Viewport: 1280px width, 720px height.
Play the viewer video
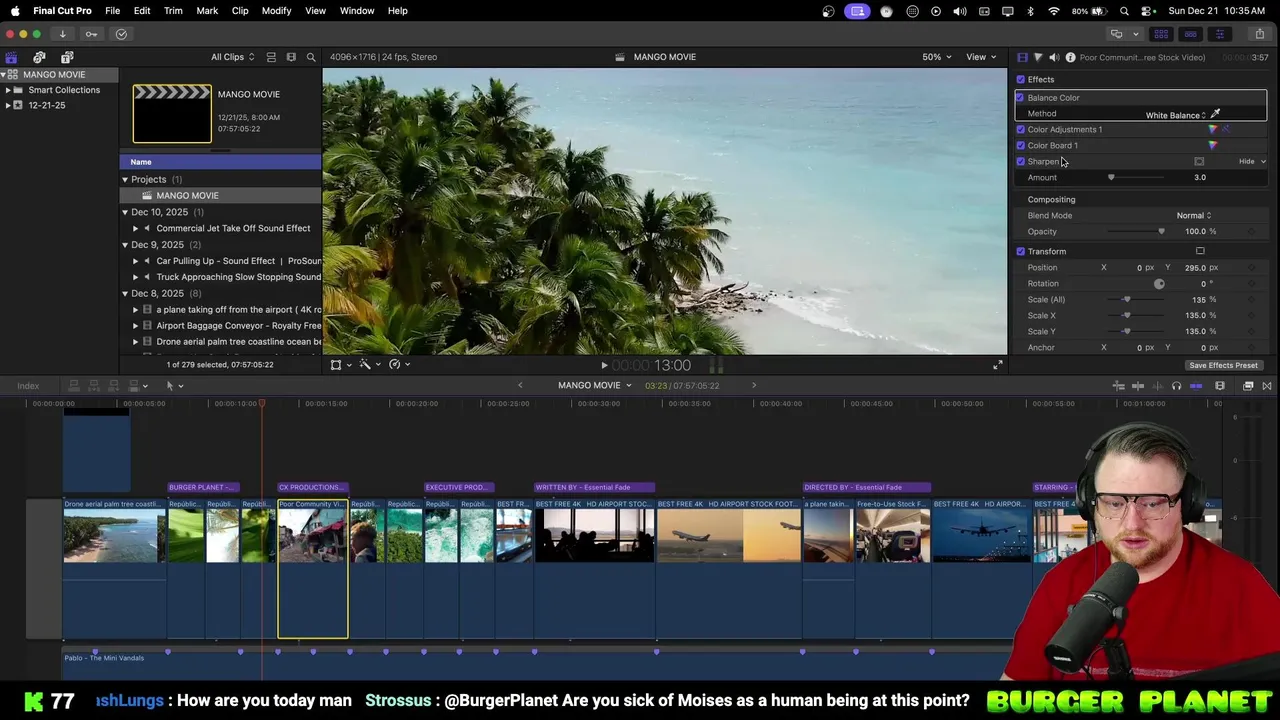(604, 365)
